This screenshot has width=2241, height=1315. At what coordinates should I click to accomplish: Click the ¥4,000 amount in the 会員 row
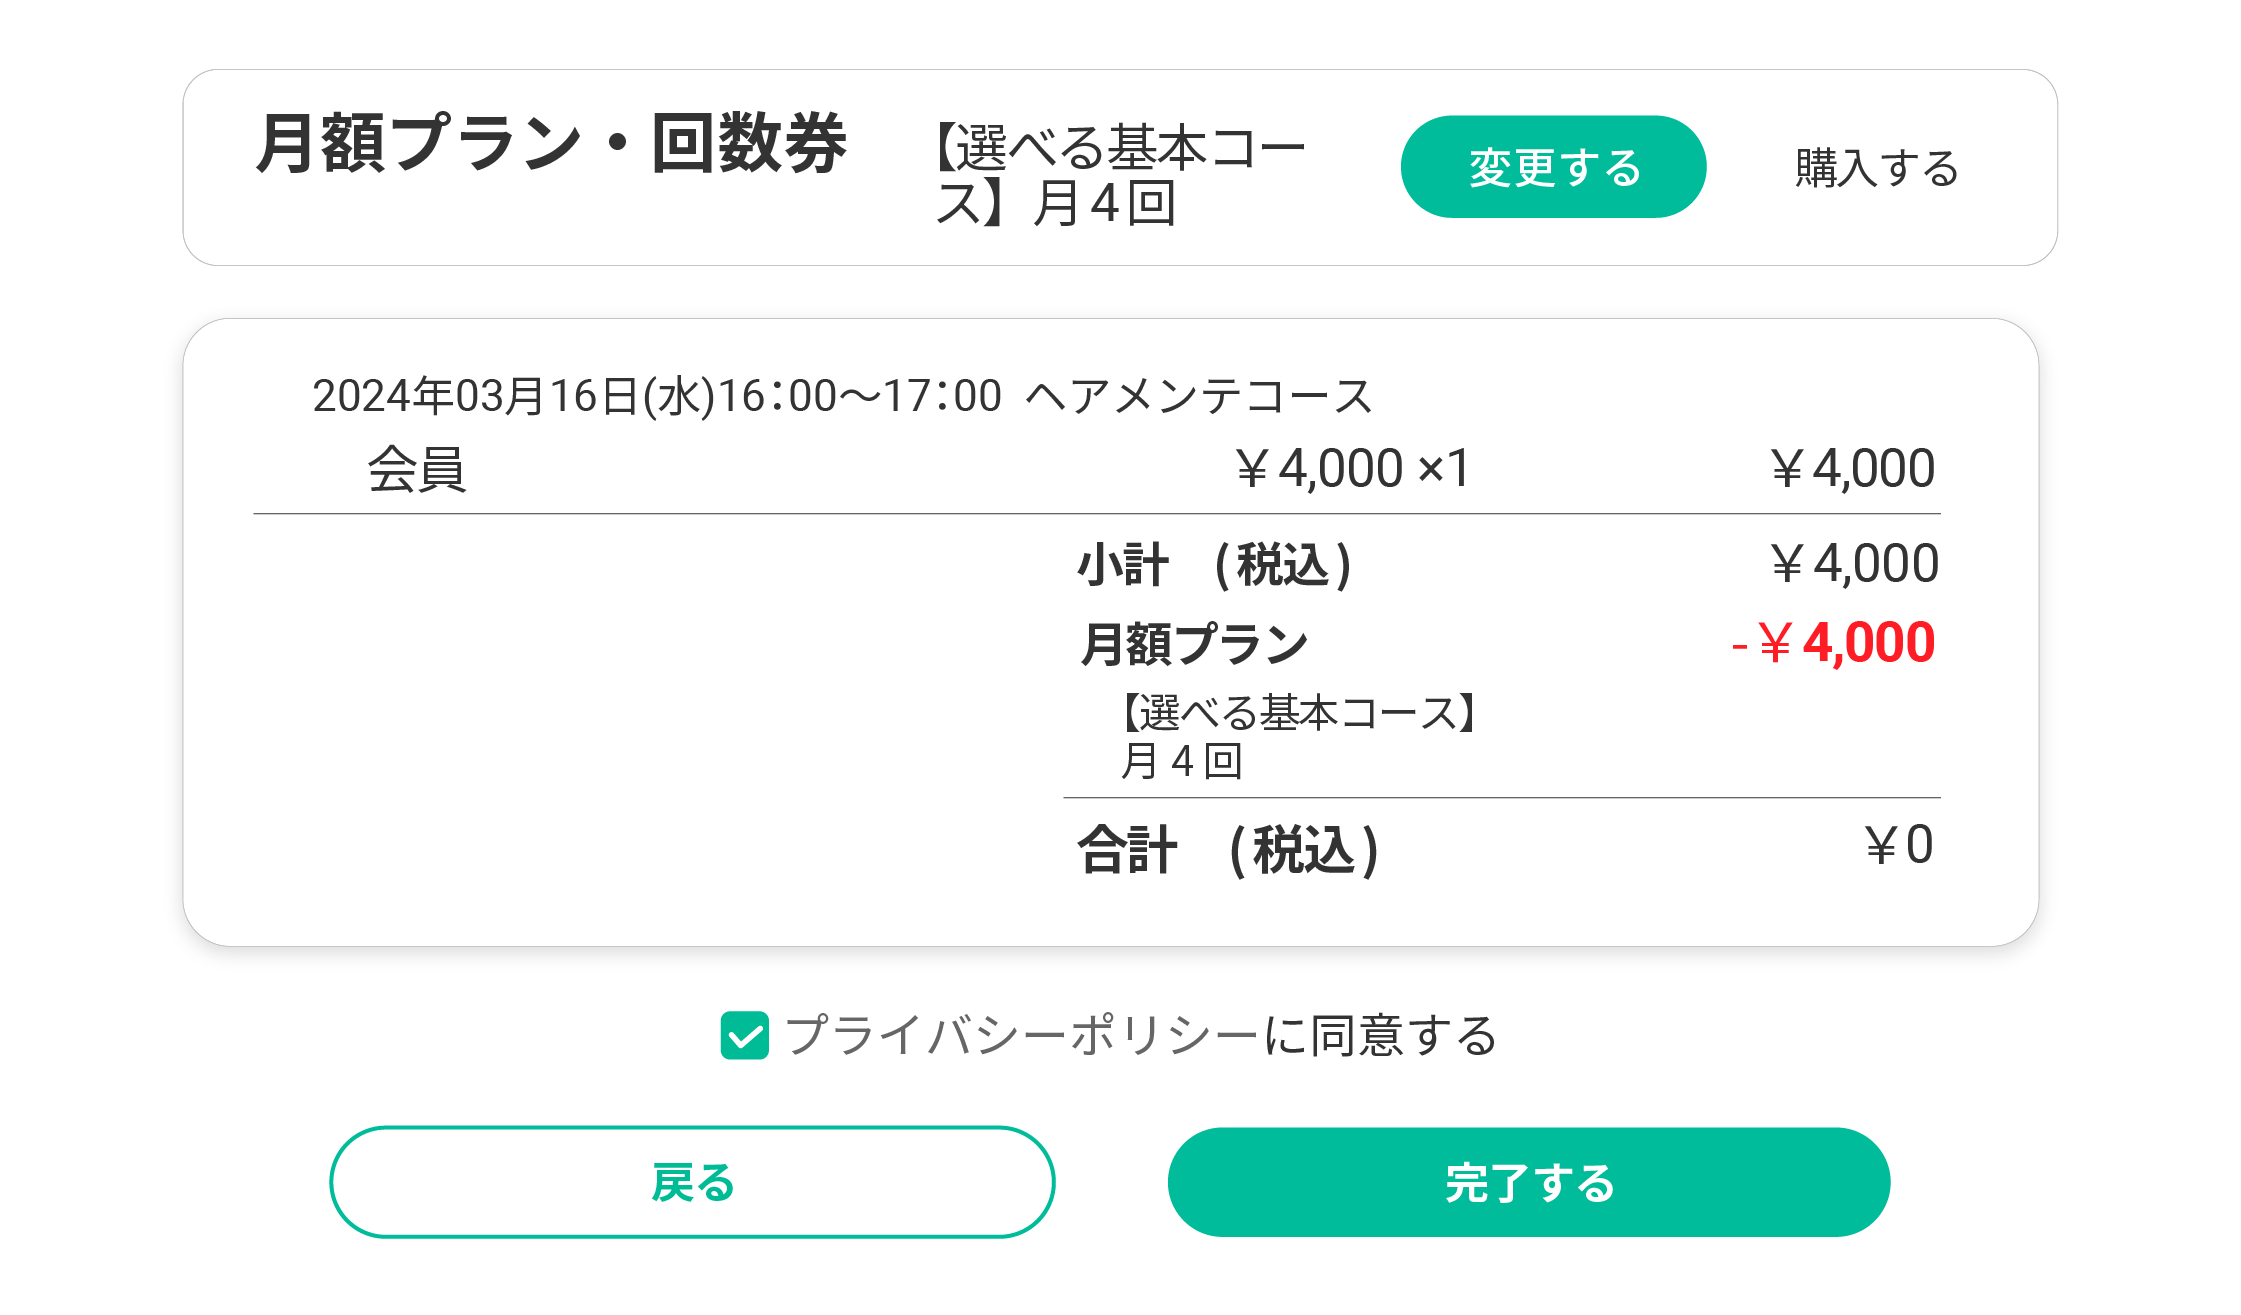click(x=1852, y=469)
